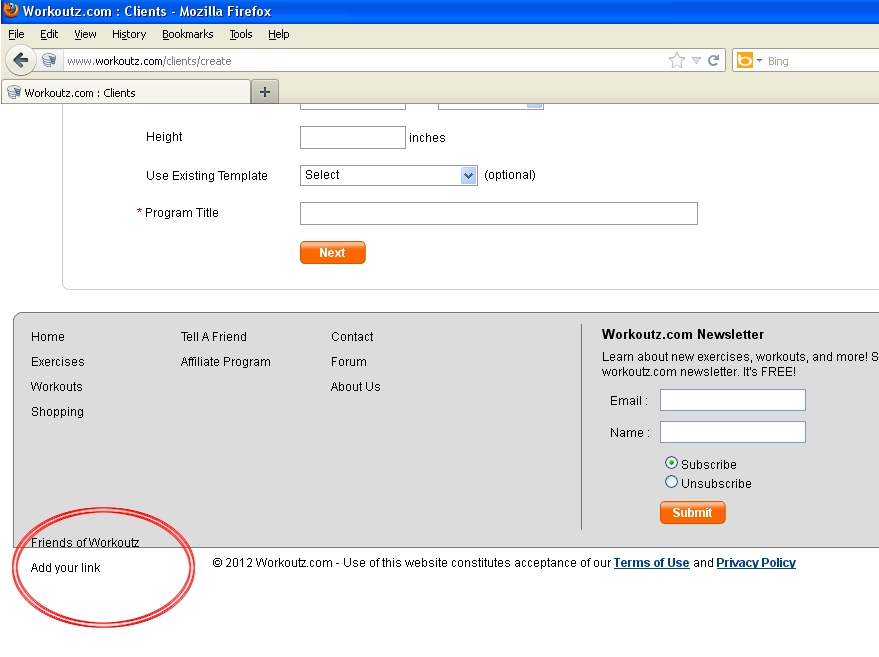
Task: Click the browser back arrow button
Action: [x=21, y=60]
